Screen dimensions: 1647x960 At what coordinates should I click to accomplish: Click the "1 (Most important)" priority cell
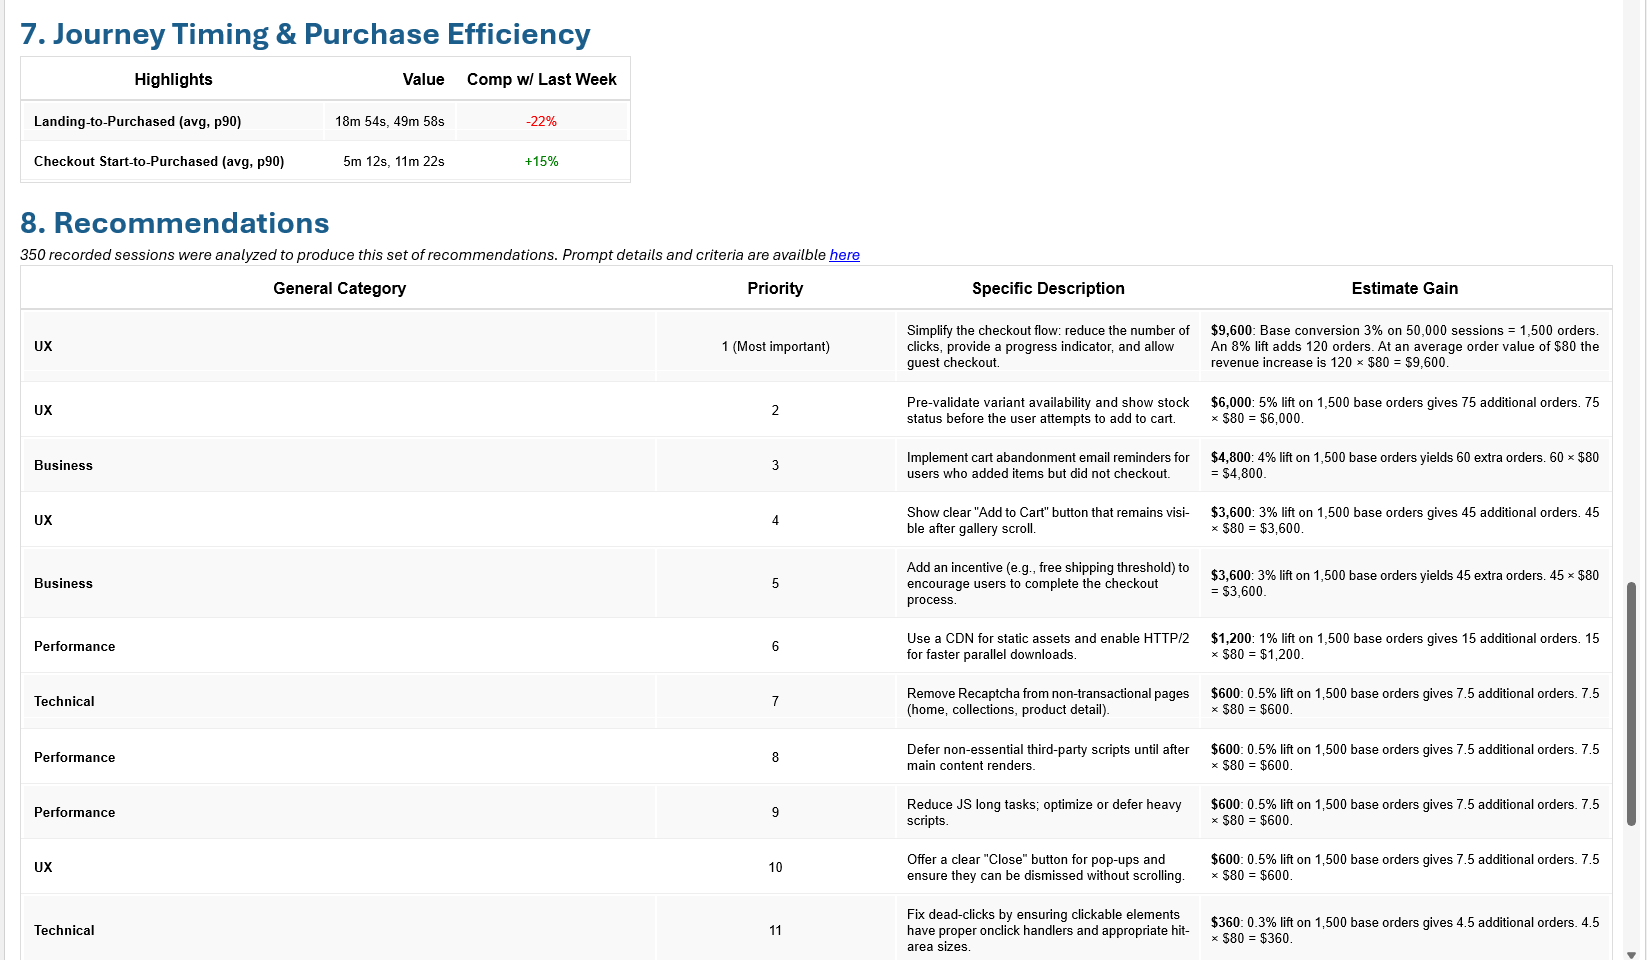775,346
